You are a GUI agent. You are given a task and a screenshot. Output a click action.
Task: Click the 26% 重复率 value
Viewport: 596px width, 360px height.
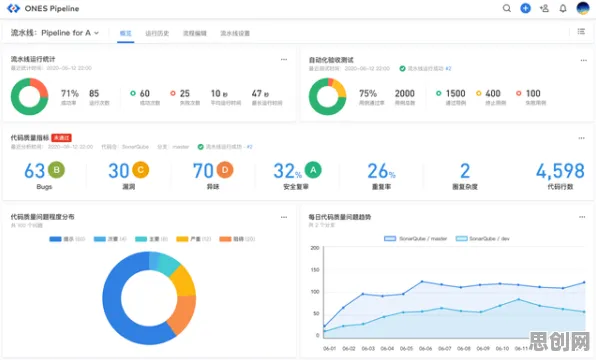click(381, 171)
